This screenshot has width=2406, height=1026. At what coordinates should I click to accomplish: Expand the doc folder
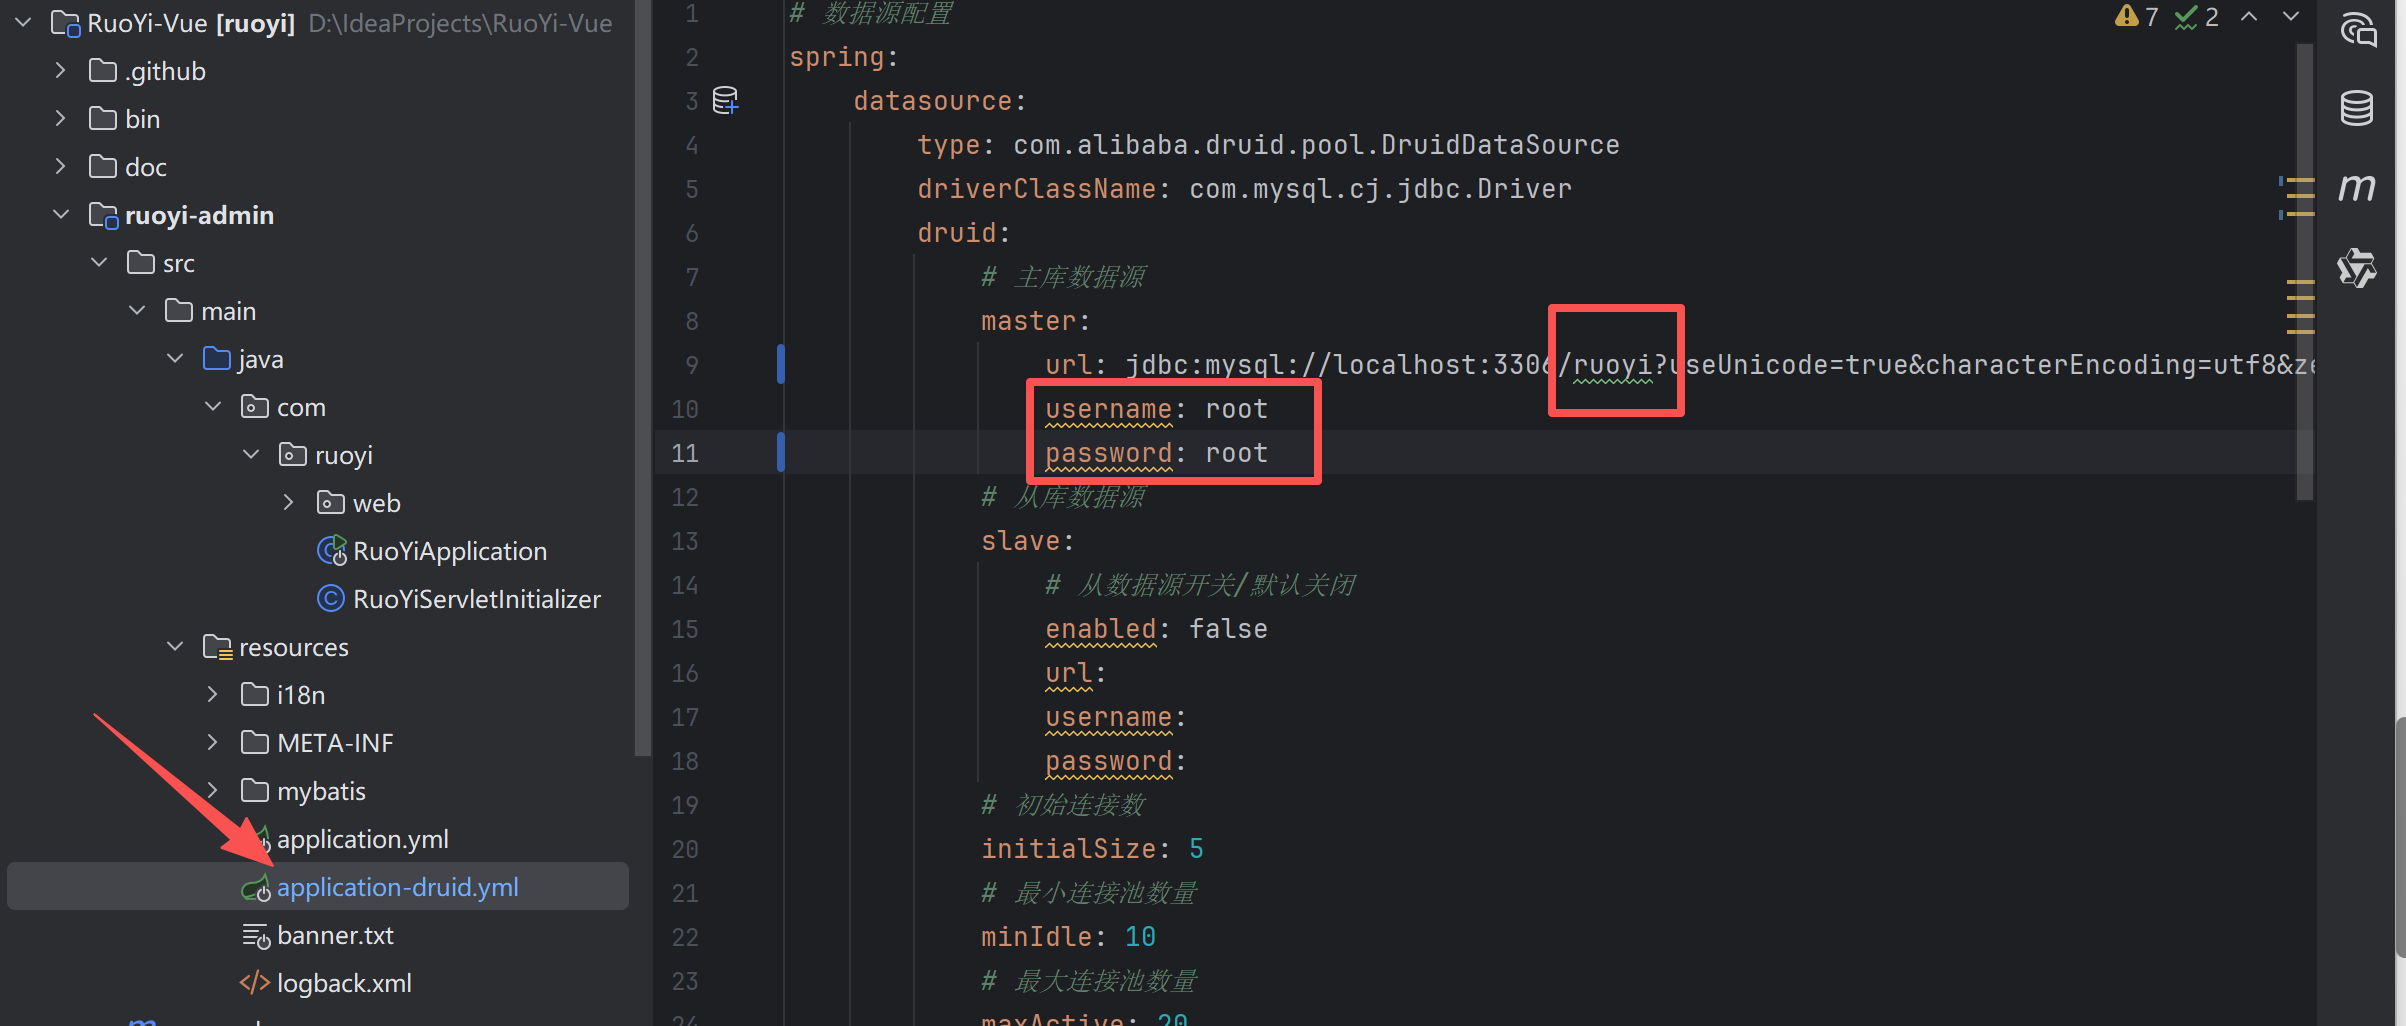pyautogui.click(x=61, y=167)
